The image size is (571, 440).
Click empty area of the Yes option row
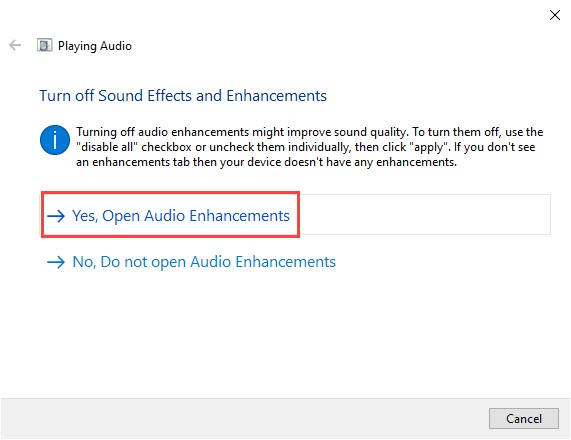coord(424,215)
